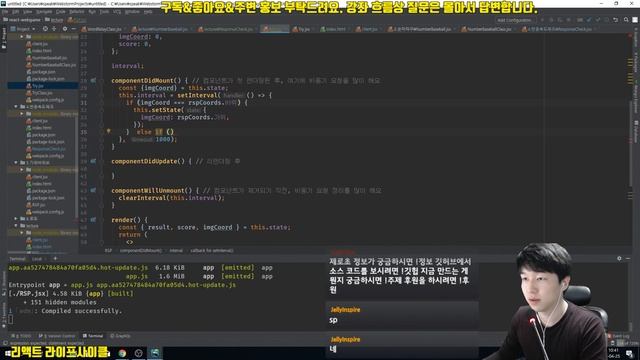Click Add Configuration button
The image size is (640, 360).
click(514, 20)
